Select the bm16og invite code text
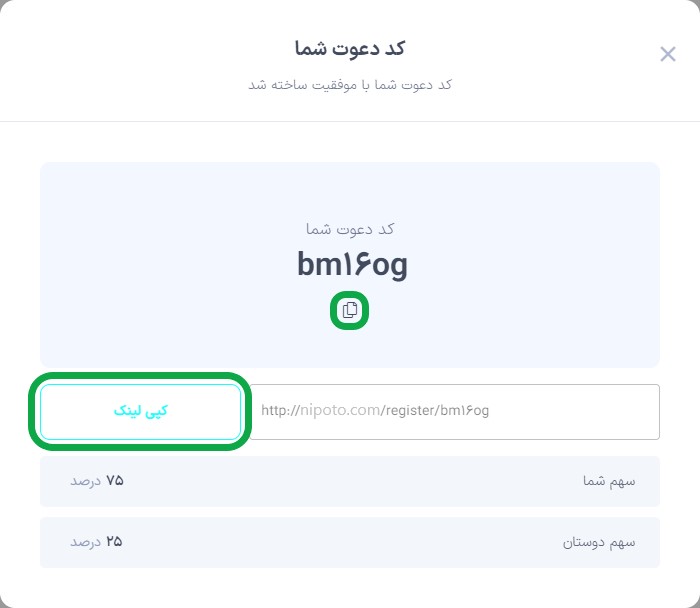Screen dimensions: 700x608 (x=352, y=265)
